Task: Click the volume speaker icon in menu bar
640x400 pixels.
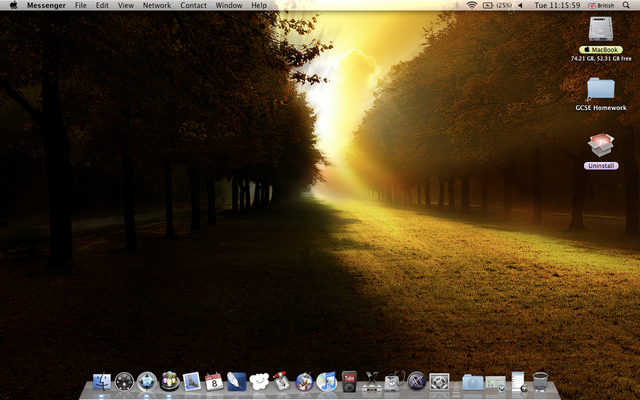Action: click(520, 5)
